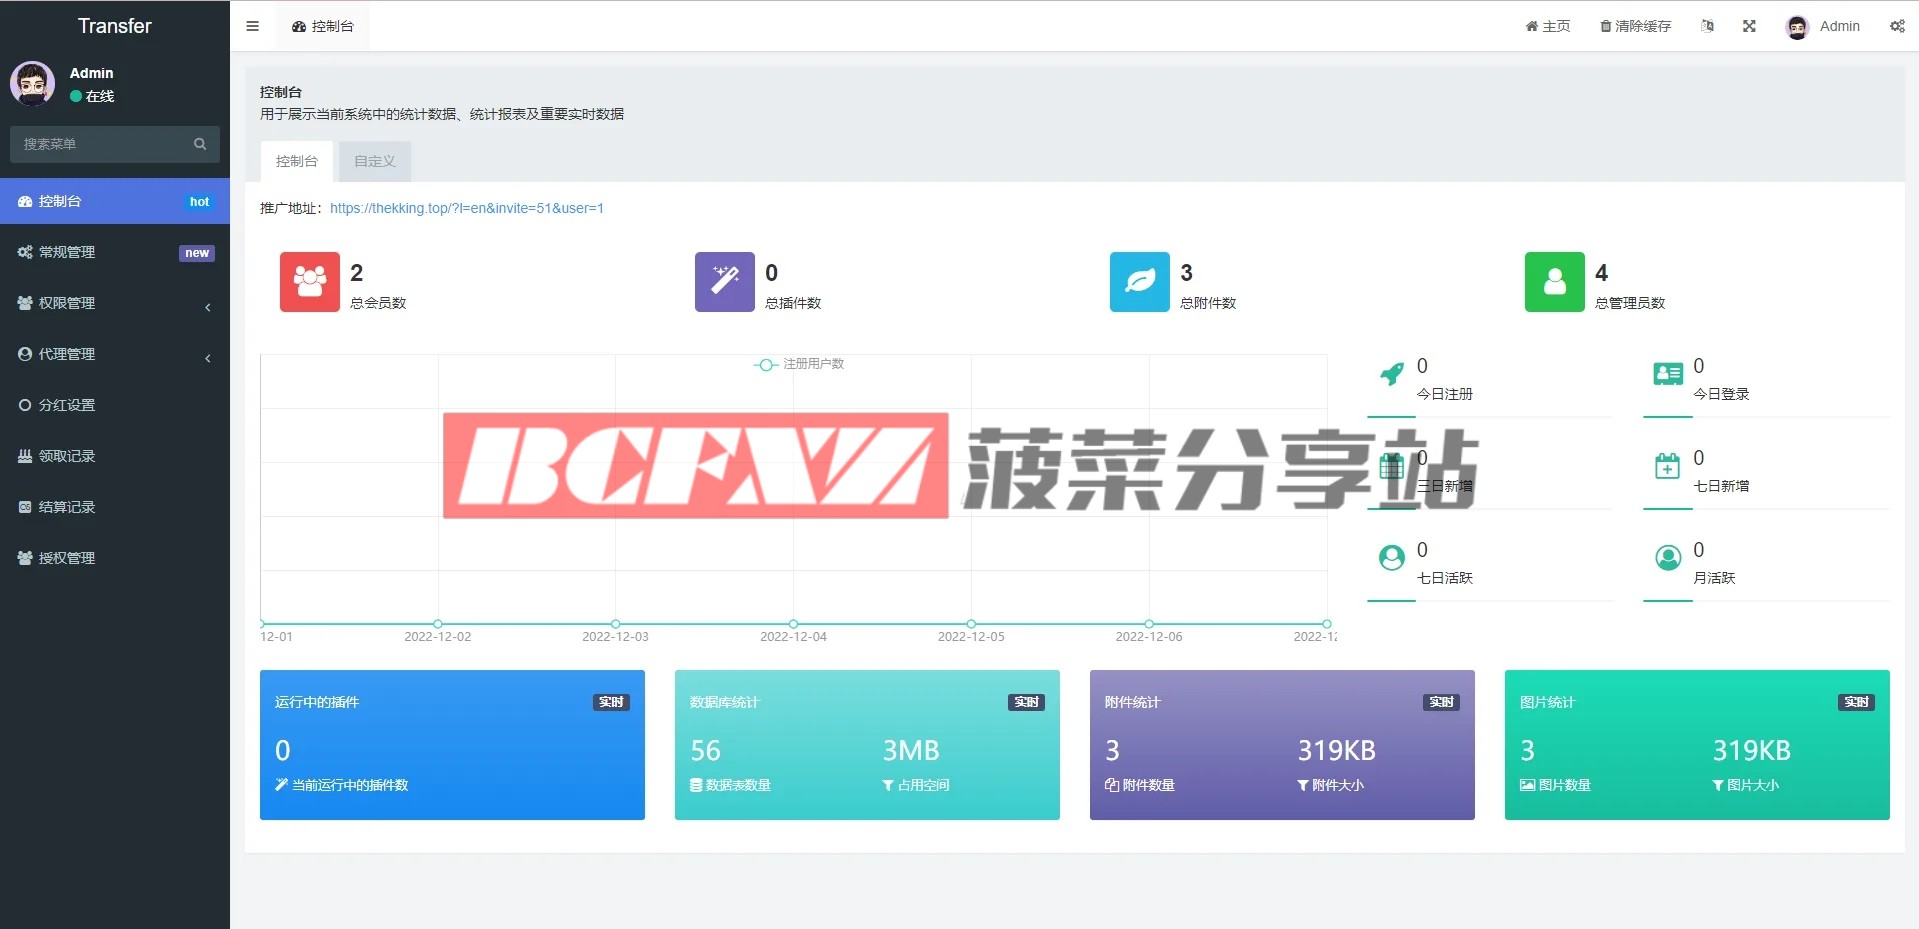The height and width of the screenshot is (929, 1919).
Task: Expand the 权限管理 sidebar menu
Action: tap(114, 303)
